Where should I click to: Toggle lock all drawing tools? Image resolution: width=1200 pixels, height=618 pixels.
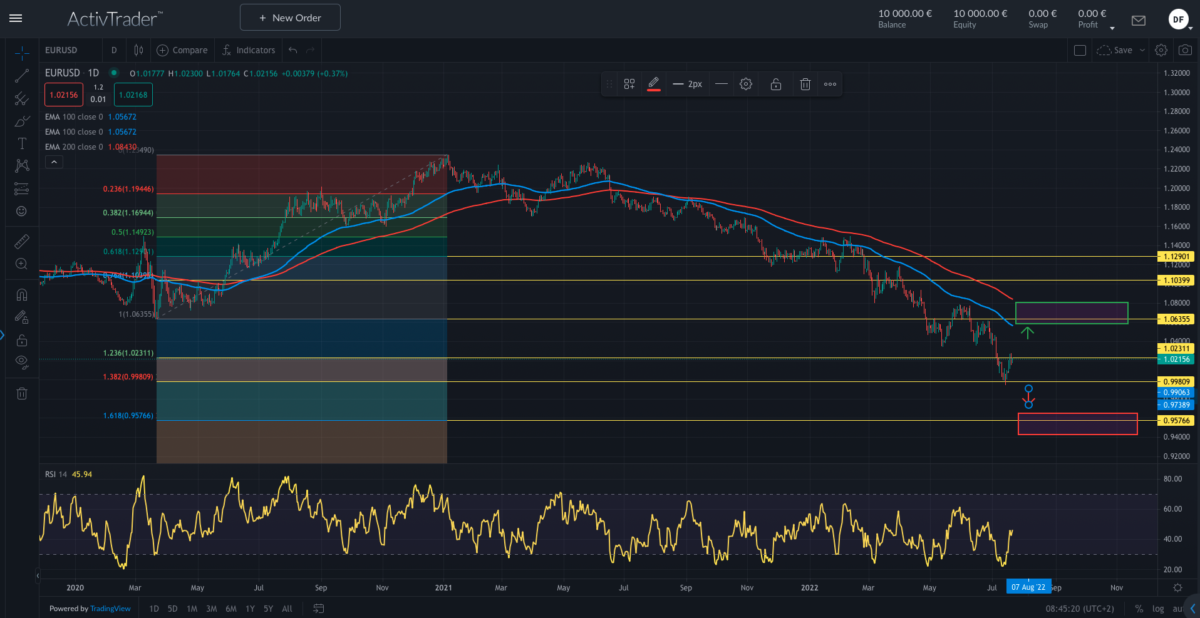21,340
